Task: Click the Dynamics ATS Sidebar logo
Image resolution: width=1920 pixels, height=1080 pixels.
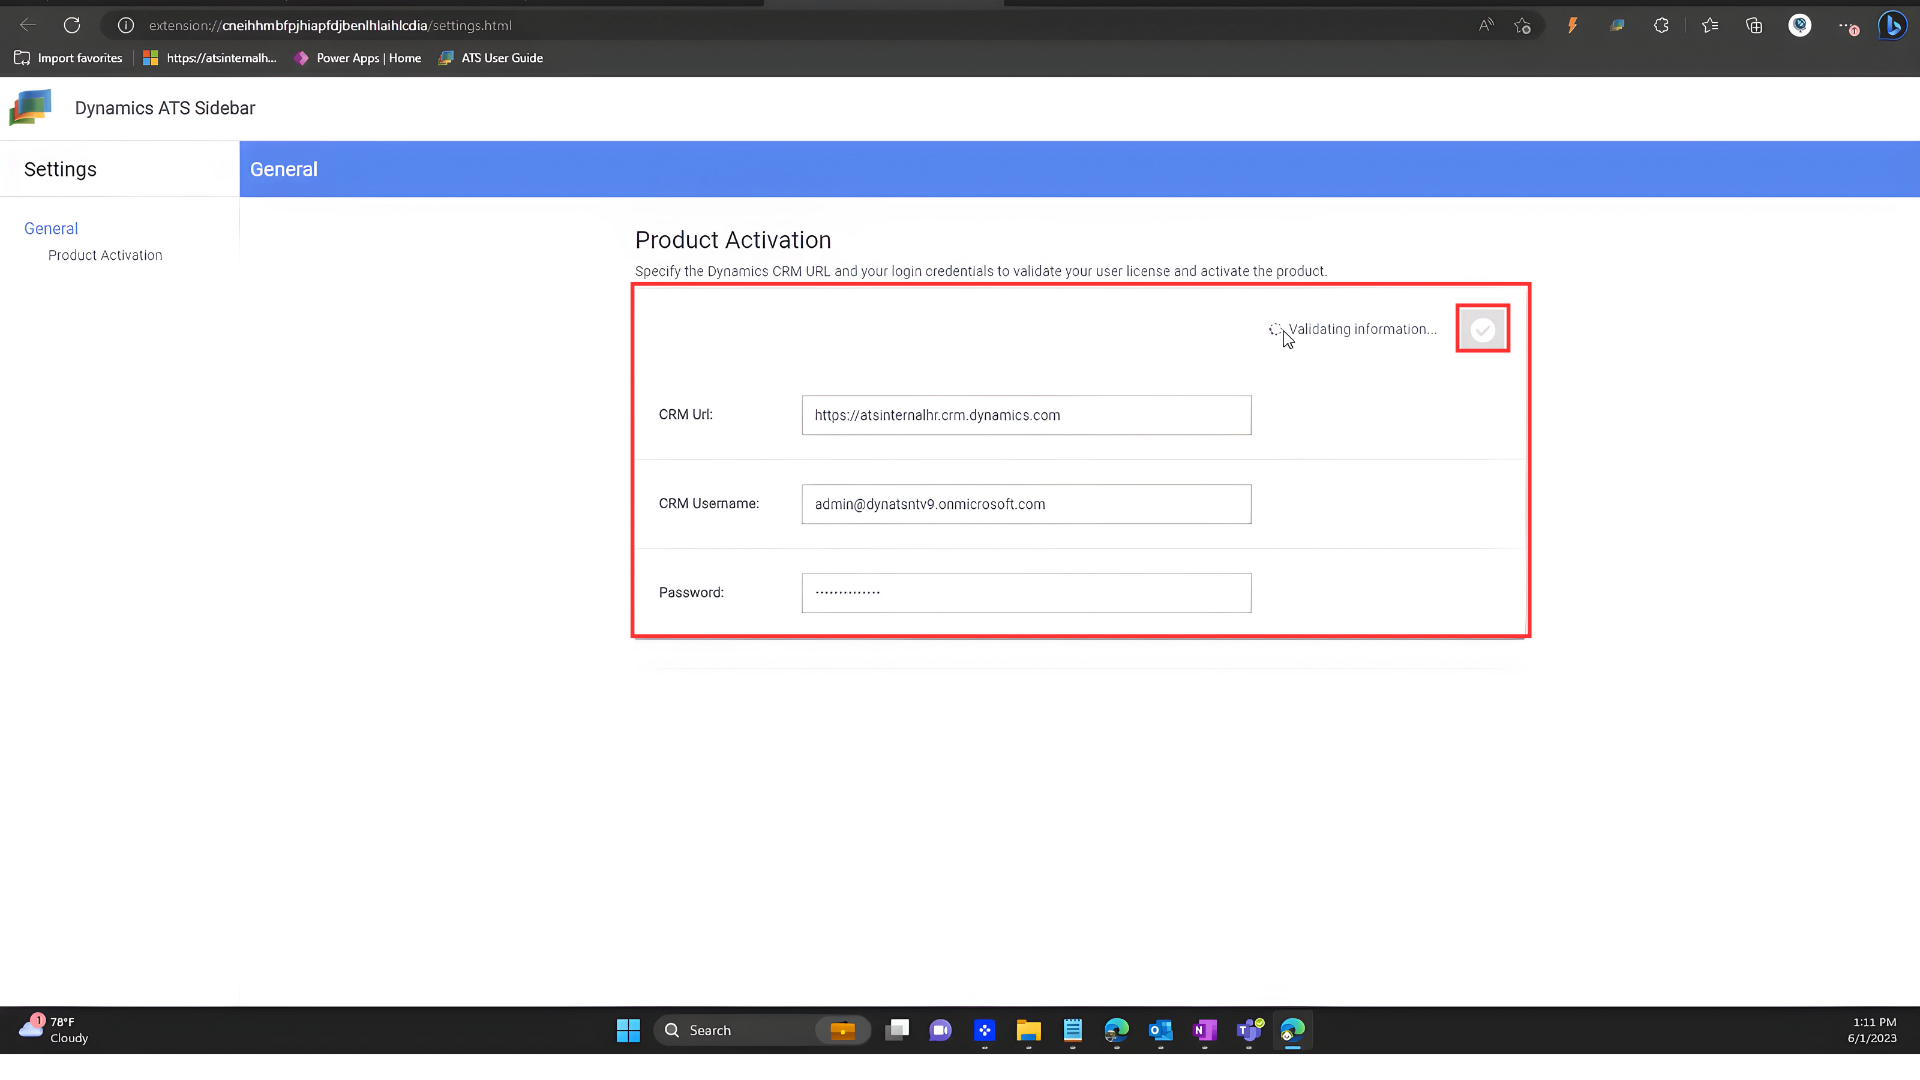Action: pos(30,107)
